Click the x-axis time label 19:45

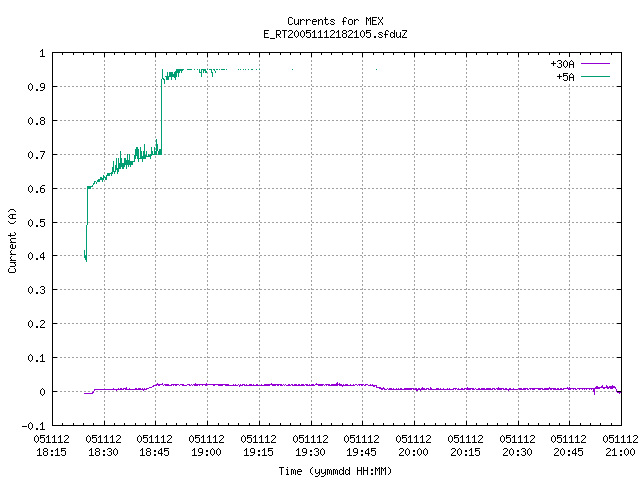pyautogui.click(x=361, y=452)
